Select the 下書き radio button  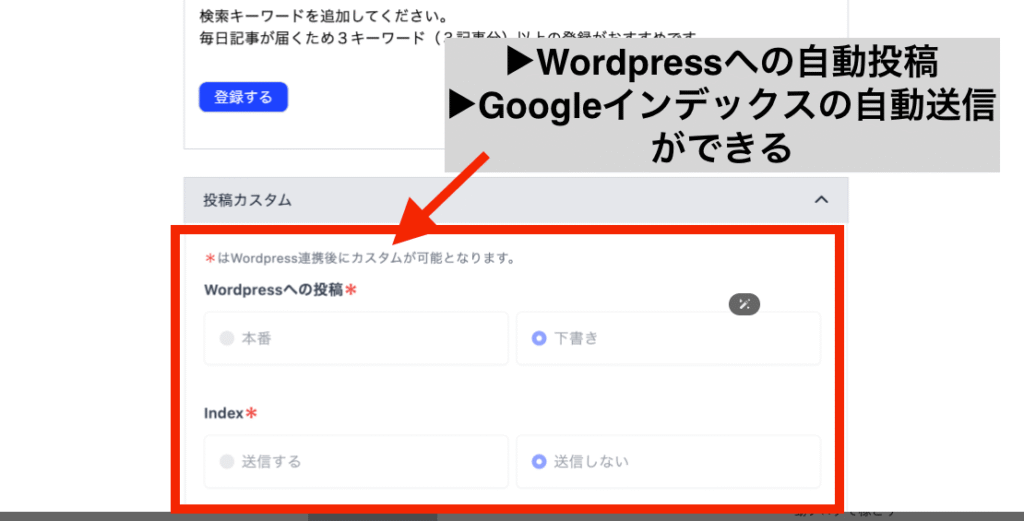point(539,338)
